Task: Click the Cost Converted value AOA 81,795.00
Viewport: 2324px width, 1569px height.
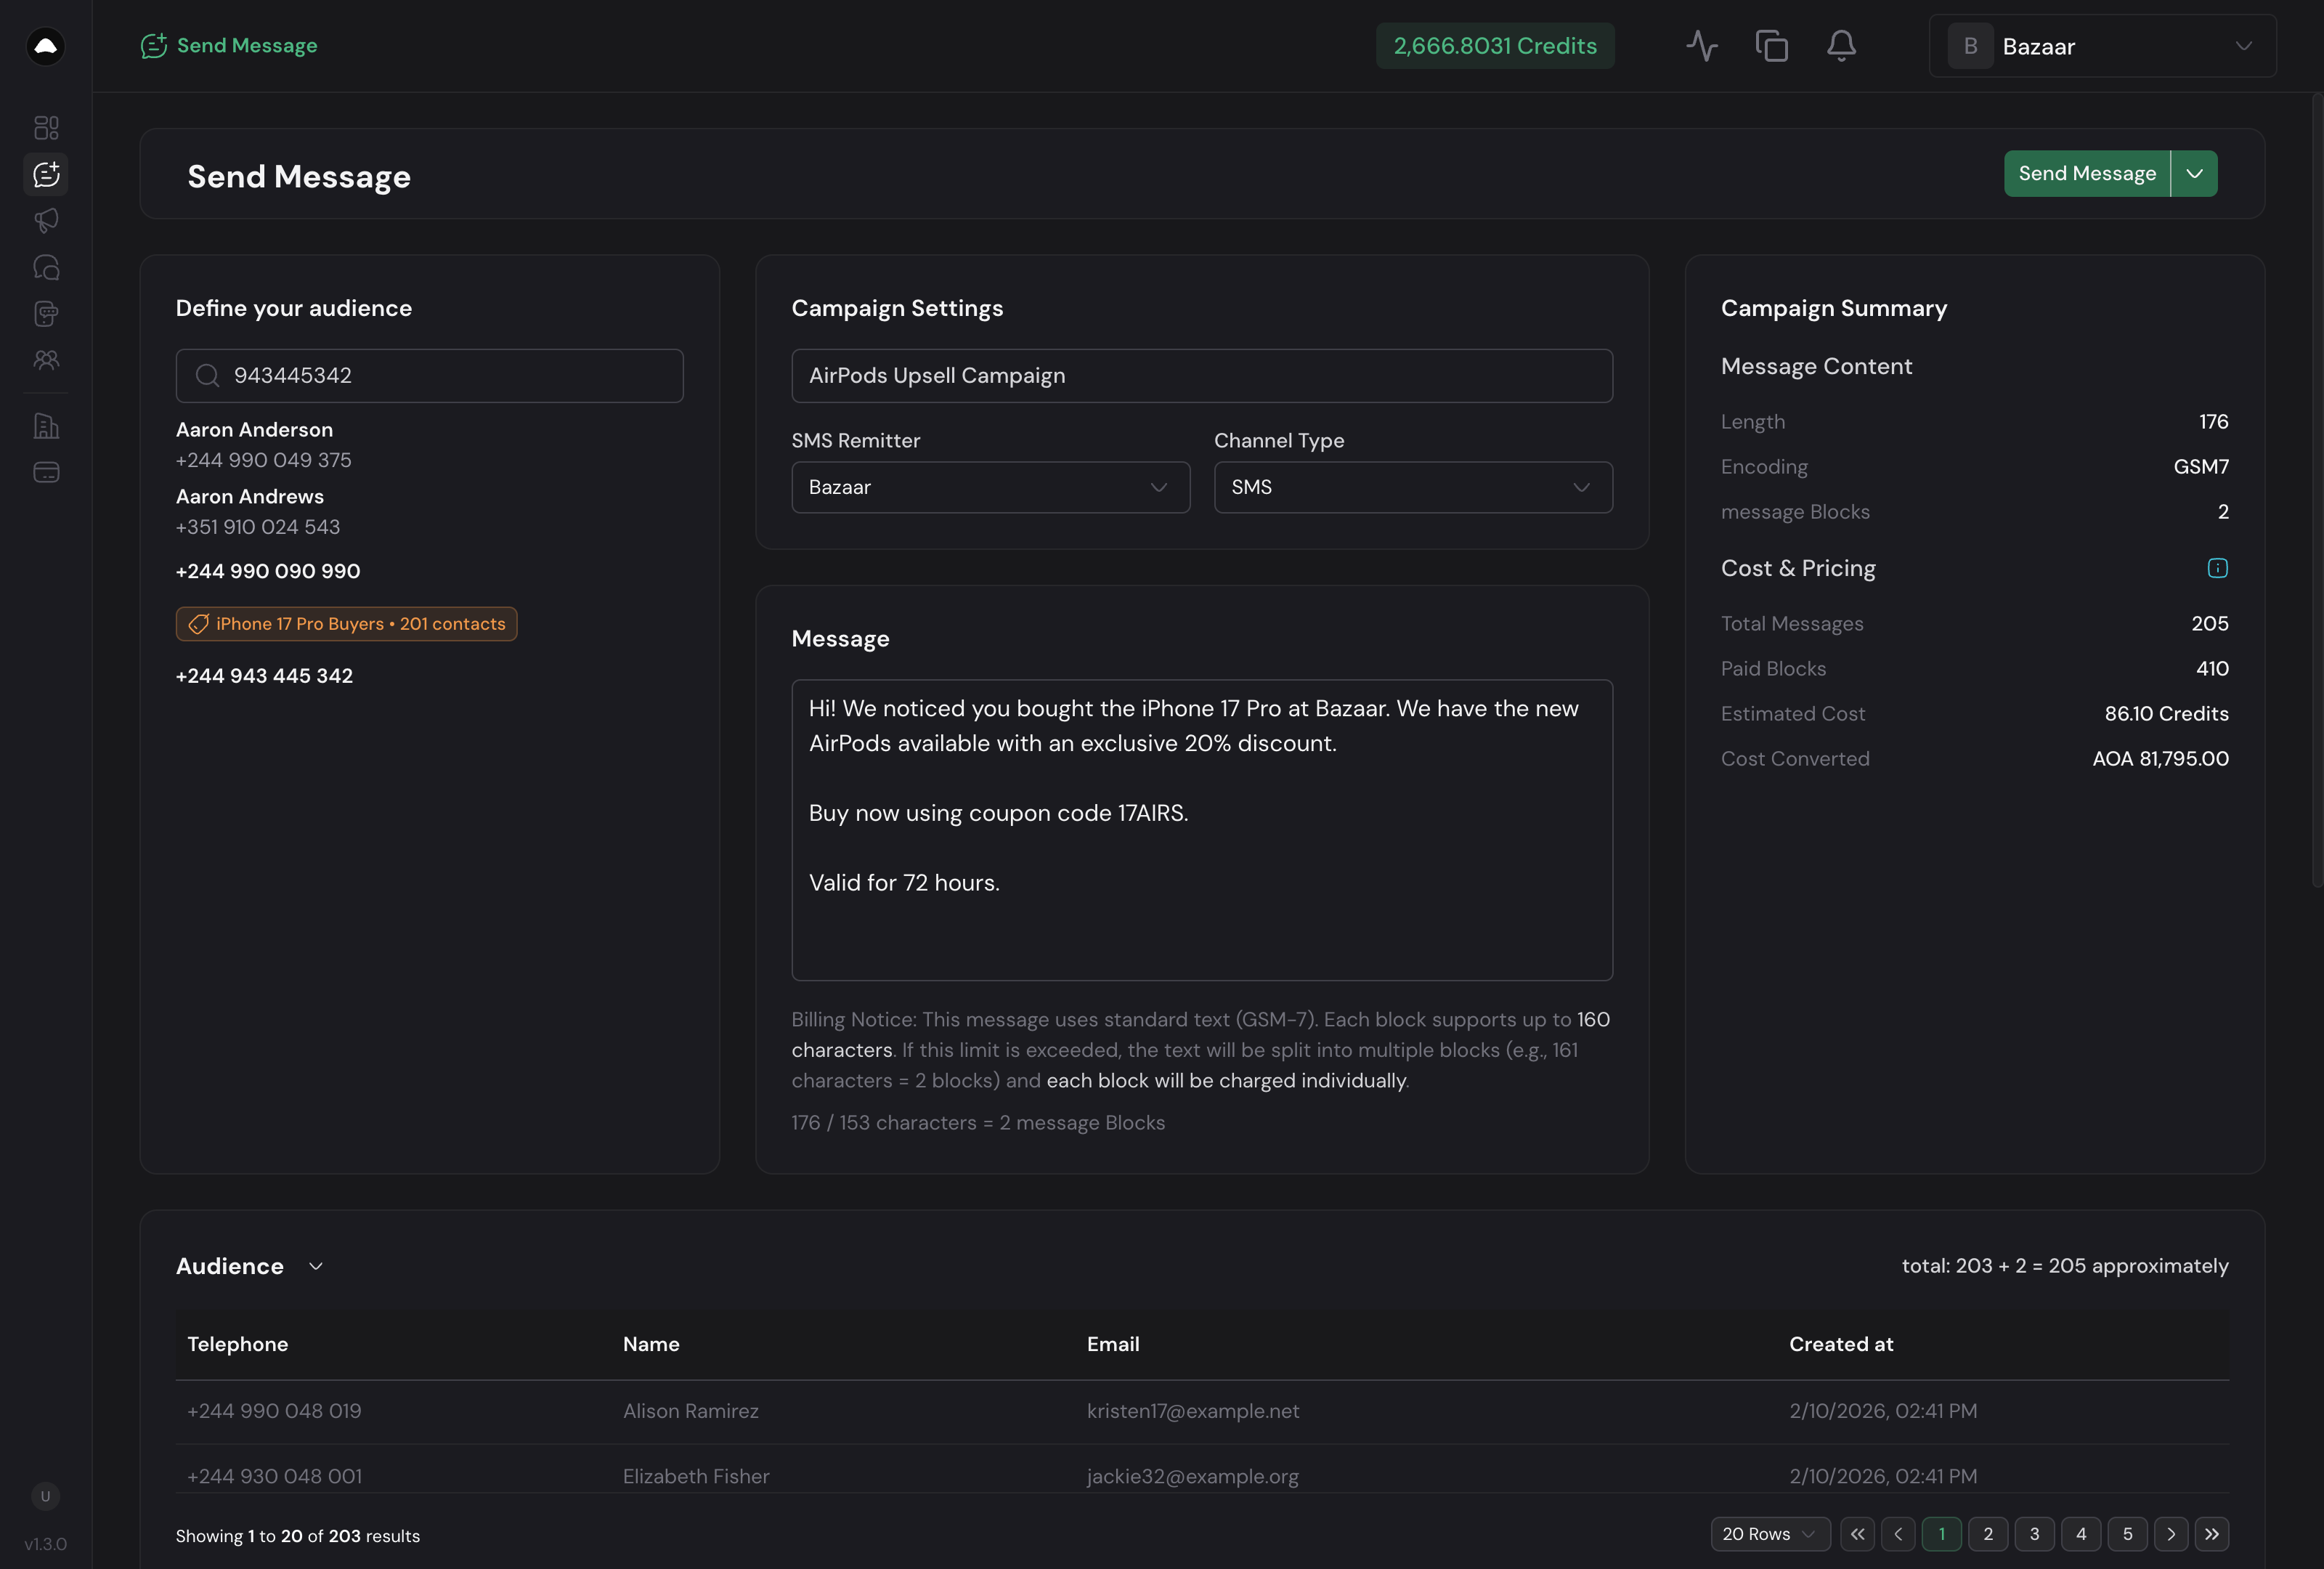Action: click(x=2160, y=759)
